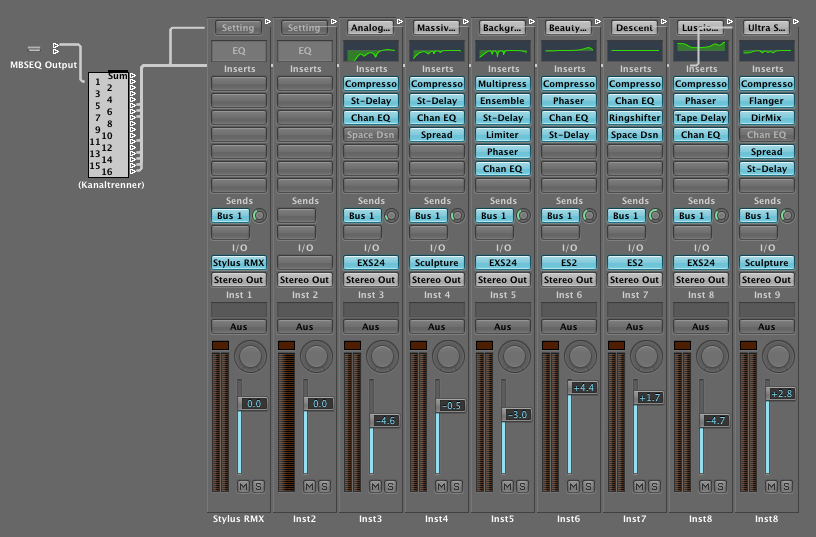This screenshot has height=537, width=816.
Task: Mute the Inst6 channel strip
Action: point(572,486)
